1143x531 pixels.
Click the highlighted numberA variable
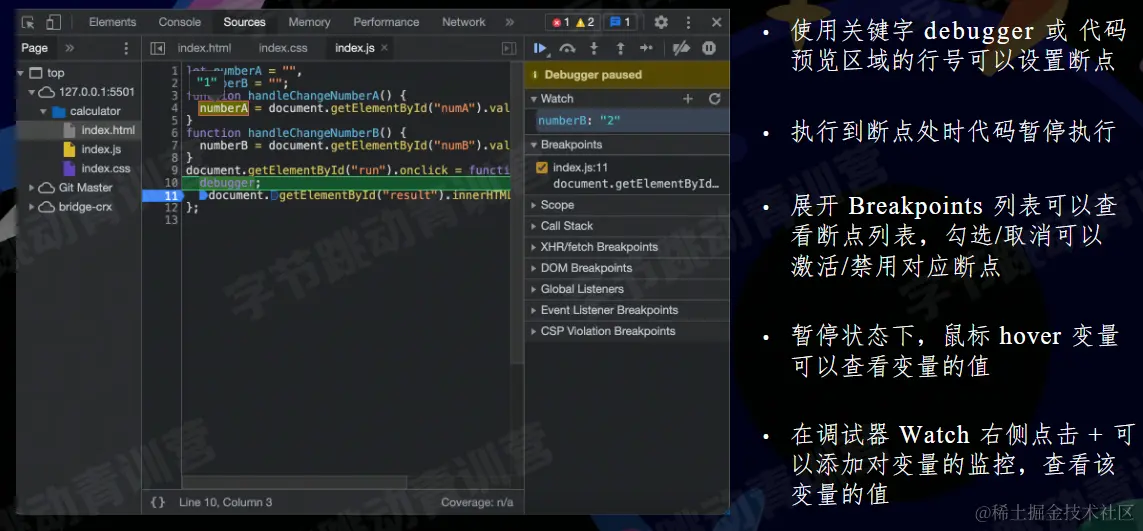[224, 108]
